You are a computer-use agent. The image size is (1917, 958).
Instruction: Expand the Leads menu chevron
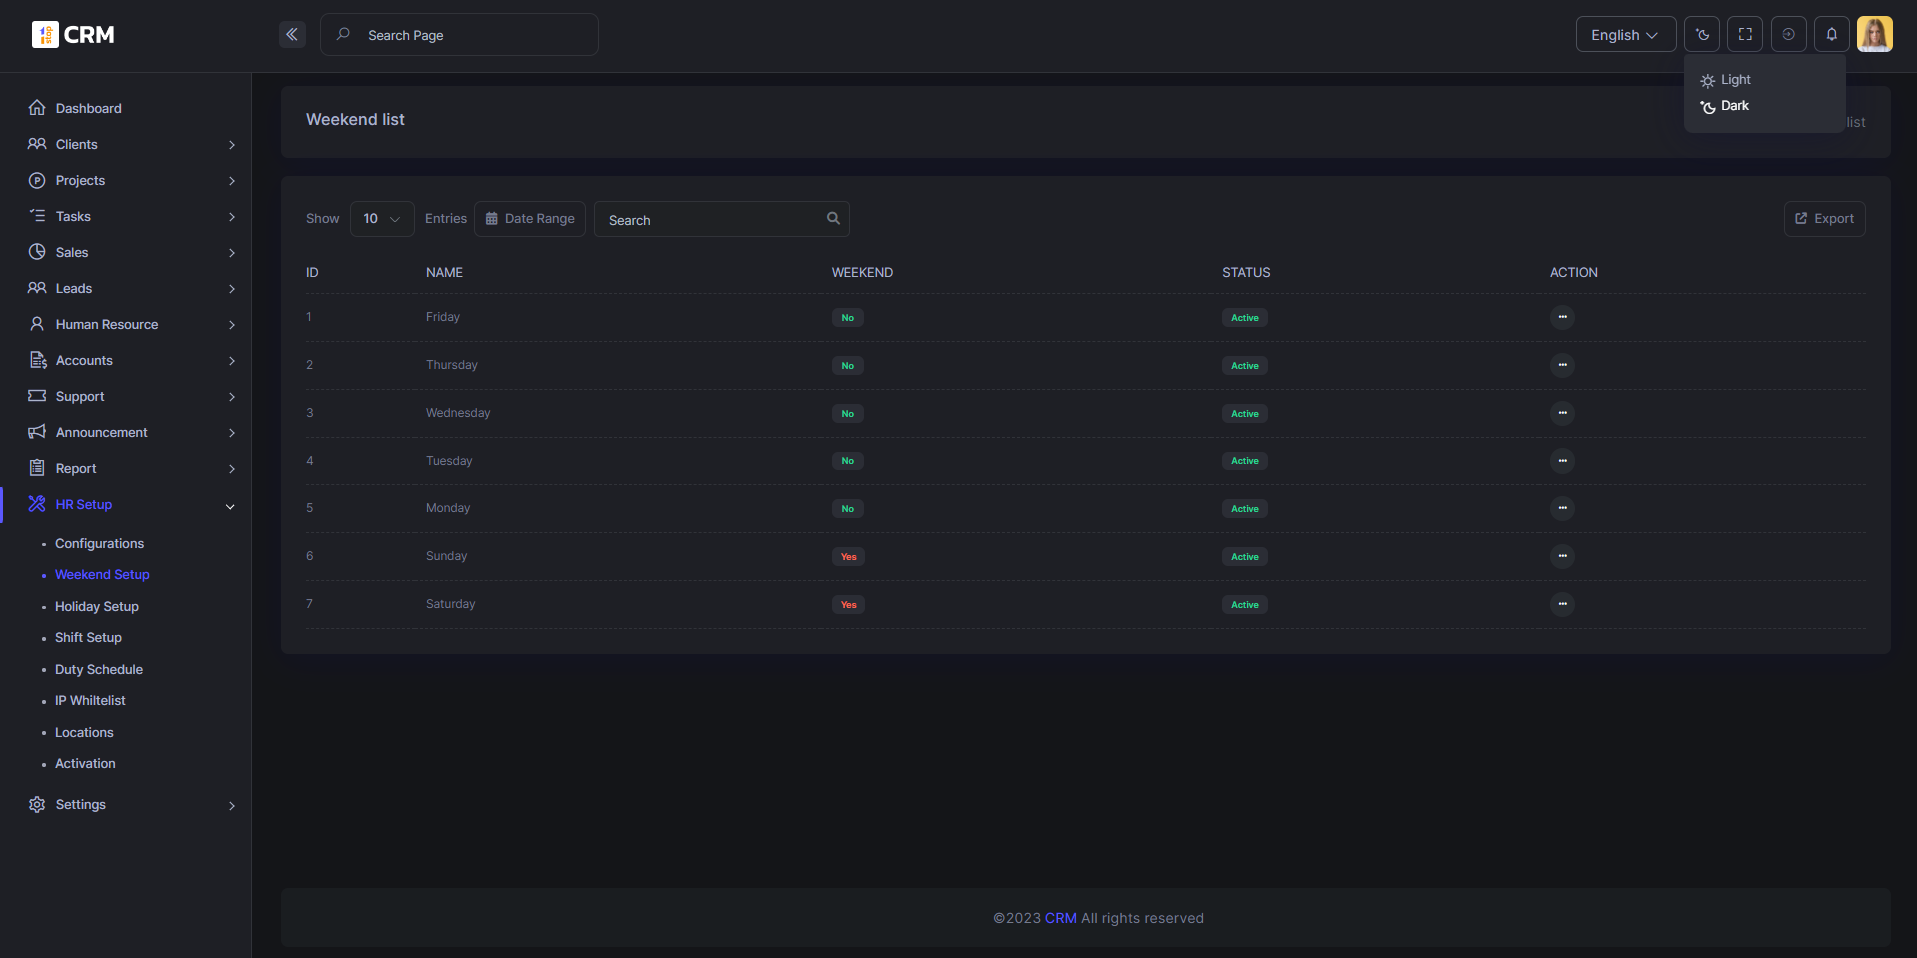click(x=232, y=289)
